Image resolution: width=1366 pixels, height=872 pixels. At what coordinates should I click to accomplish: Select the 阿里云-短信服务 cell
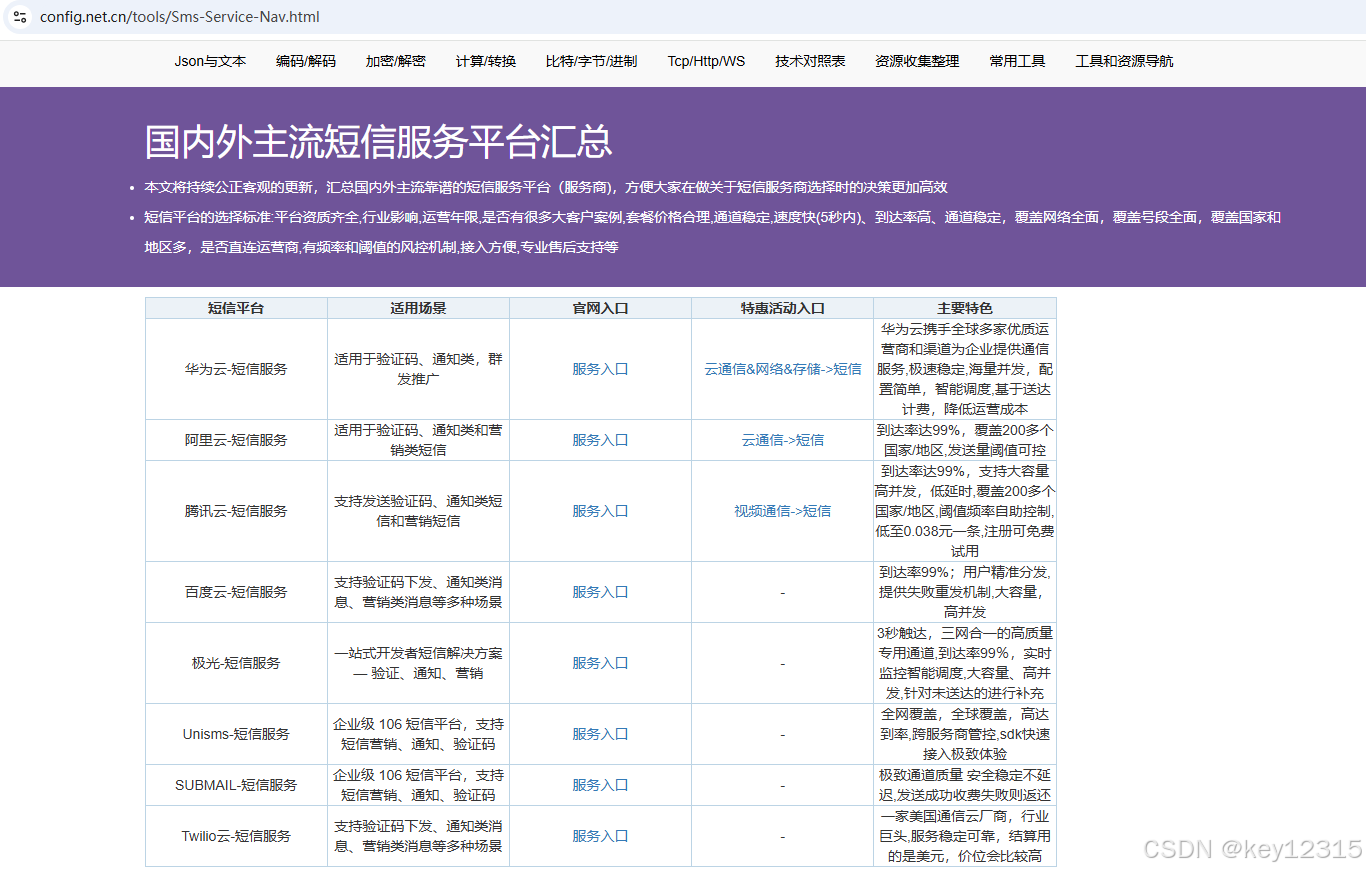tap(236, 440)
